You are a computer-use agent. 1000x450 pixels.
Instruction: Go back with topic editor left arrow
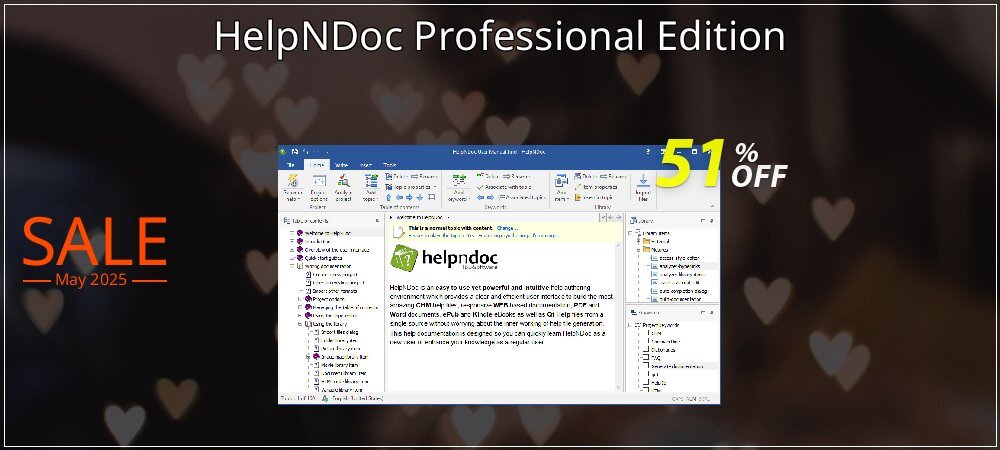(609, 217)
